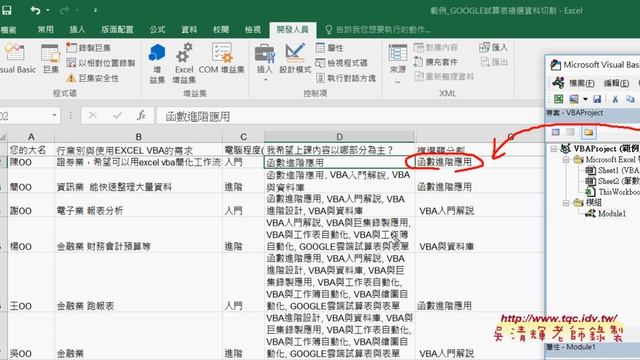The image size is (640, 360).
Task: Click 檢視程式碼 view code
Action: [342, 63]
